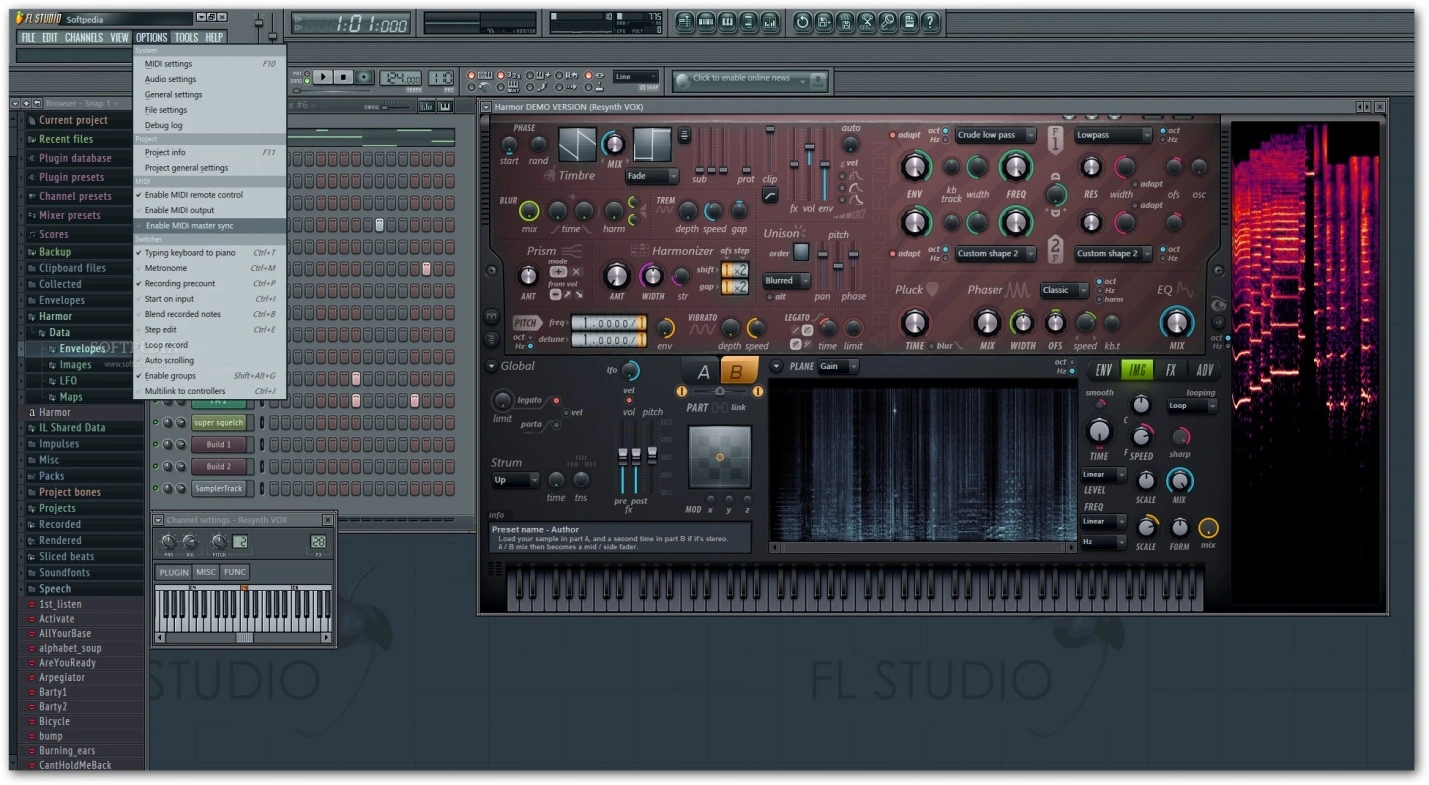Open the mixer icon in toolbar

pos(769,21)
